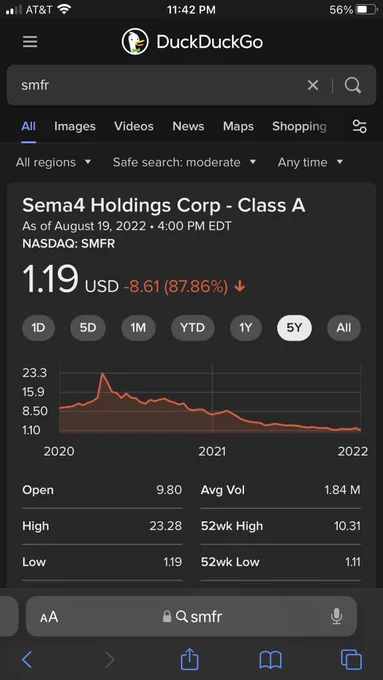Image resolution: width=383 pixels, height=680 pixels.
Task: Select the YTD chart range
Action: (193, 328)
